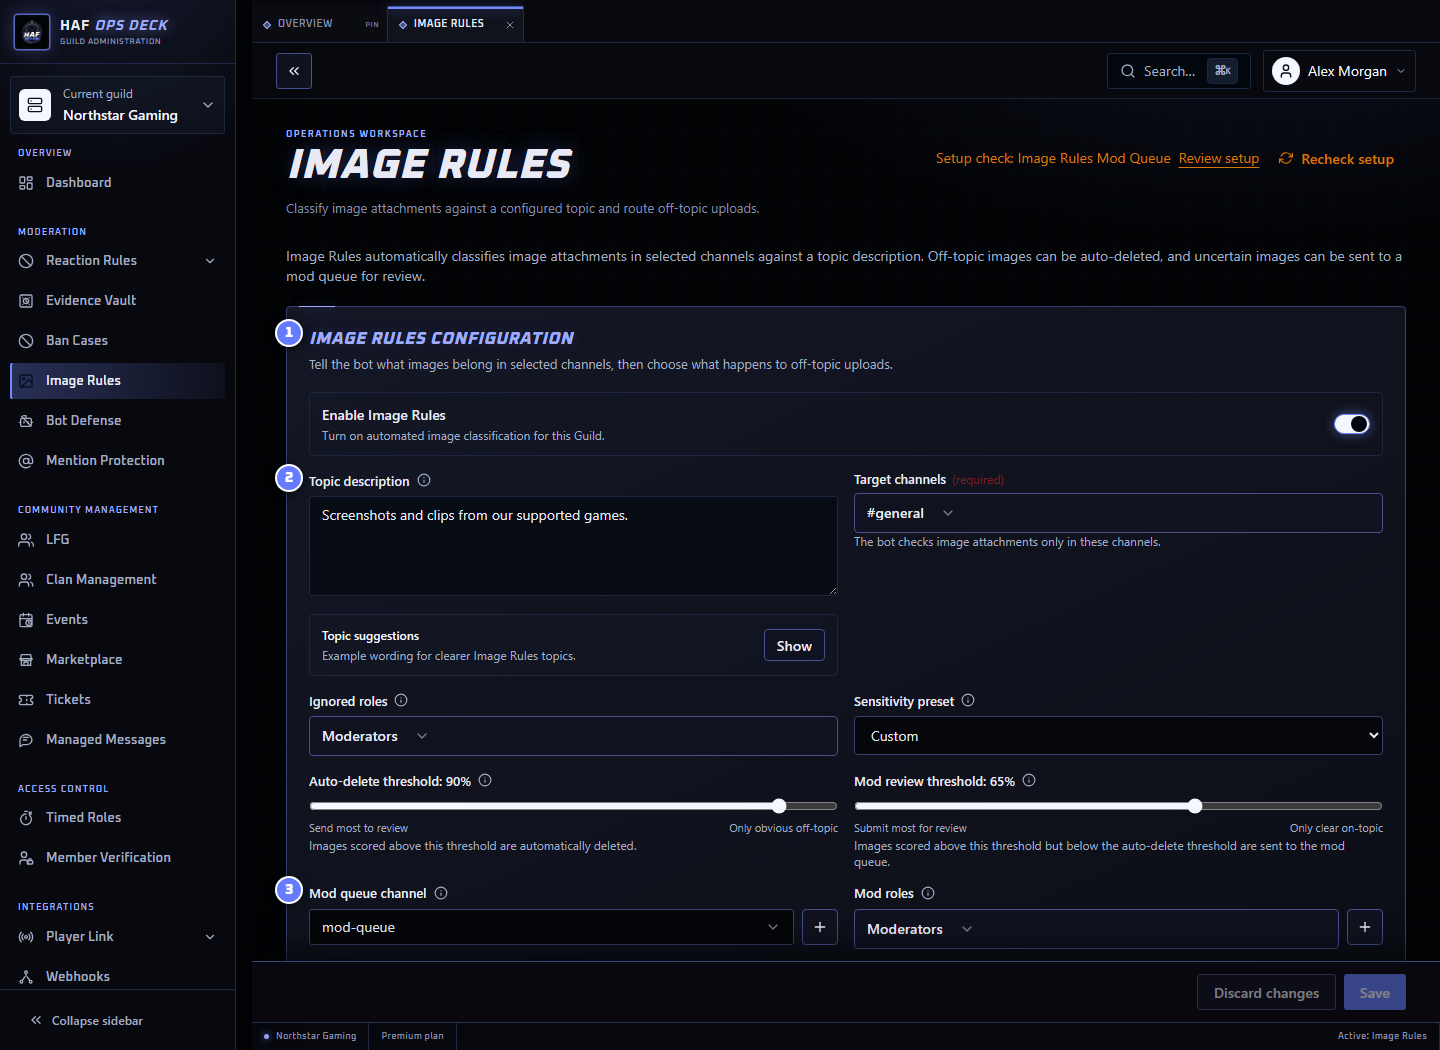Click the user avatar icon beside Alex Morgan
This screenshot has height=1050, width=1440.
(x=1286, y=71)
